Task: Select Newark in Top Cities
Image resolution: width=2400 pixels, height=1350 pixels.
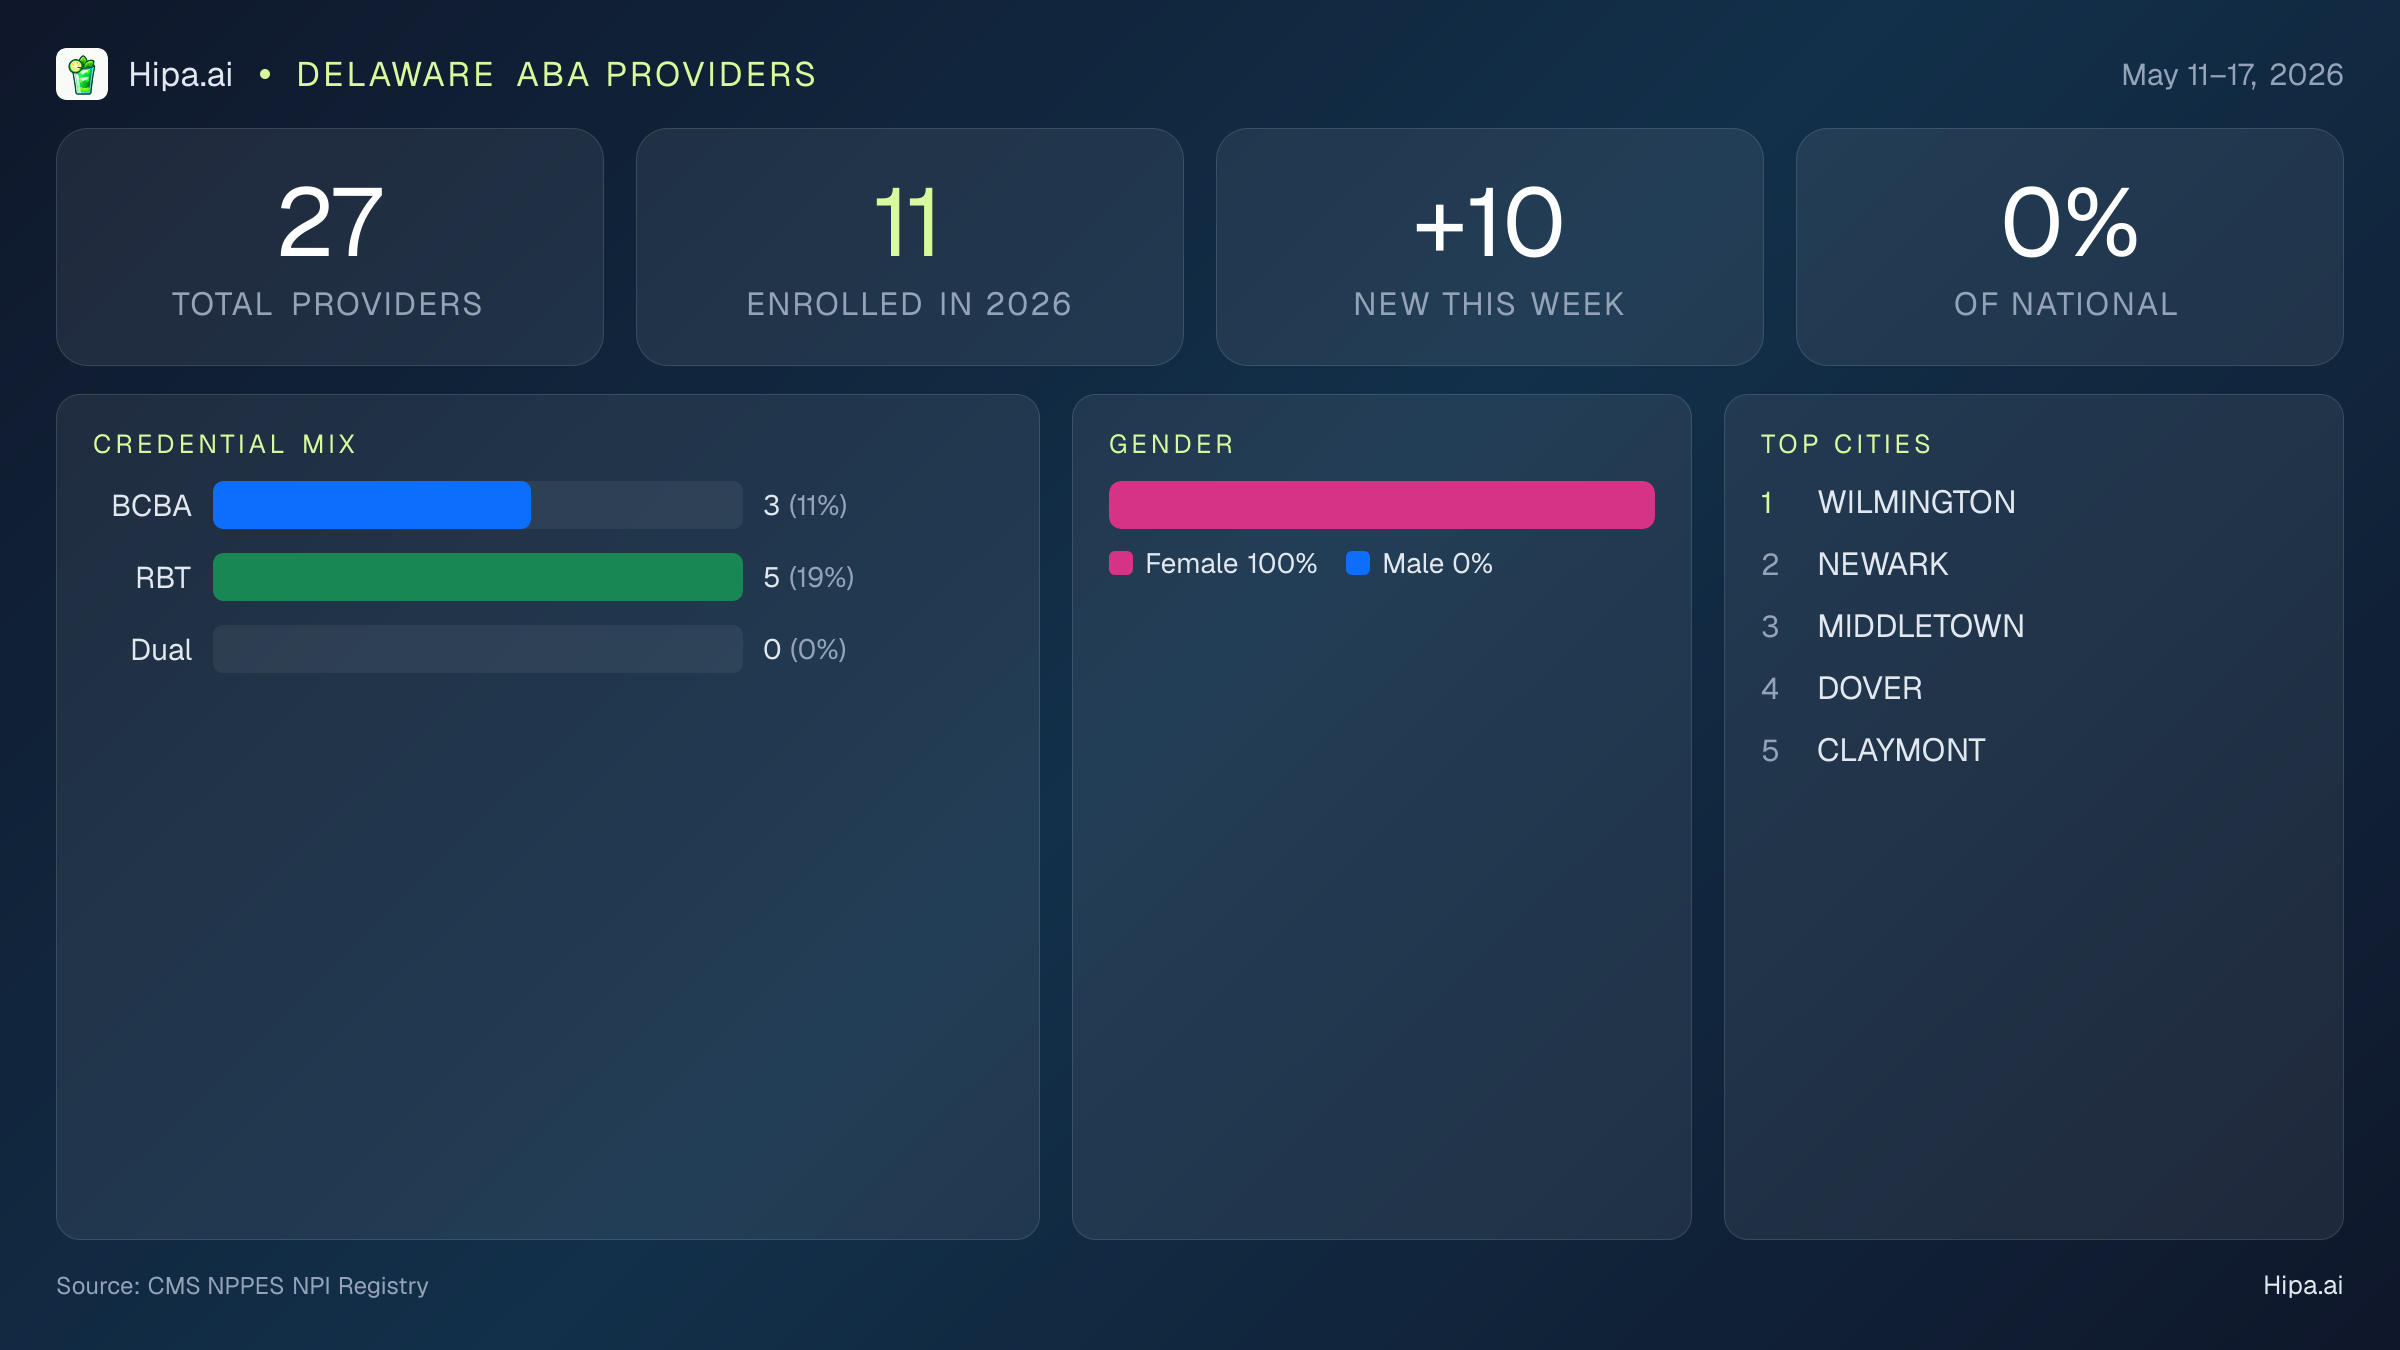Action: click(x=1883, y=564)
